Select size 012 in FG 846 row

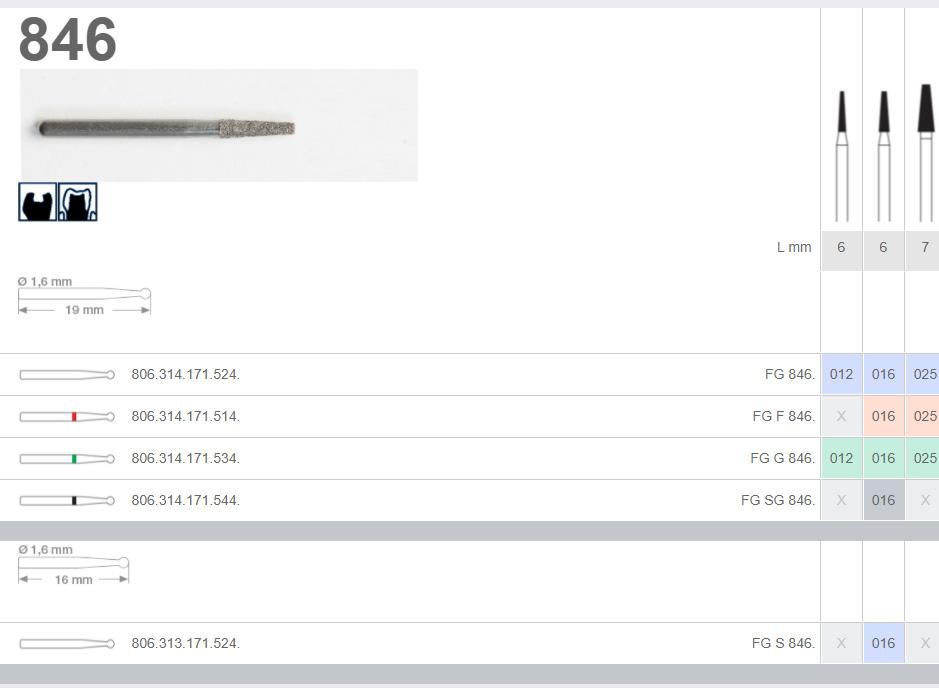[x=841, y=374]
